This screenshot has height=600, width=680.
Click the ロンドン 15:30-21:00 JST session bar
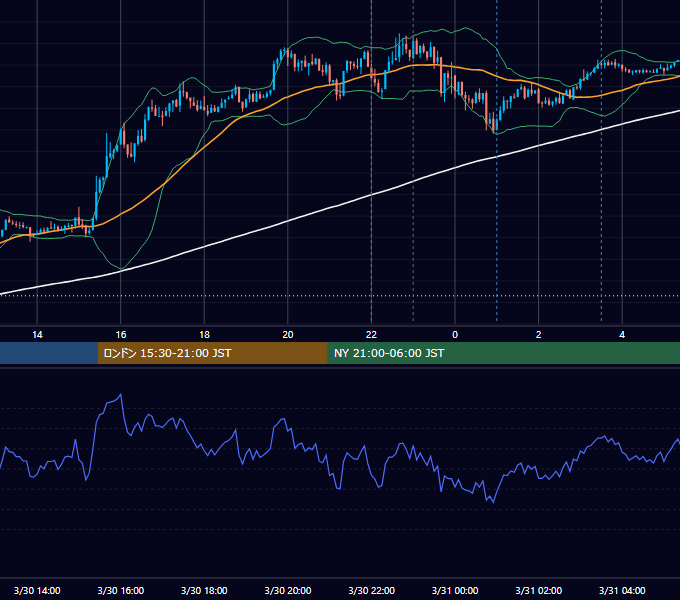212,353
